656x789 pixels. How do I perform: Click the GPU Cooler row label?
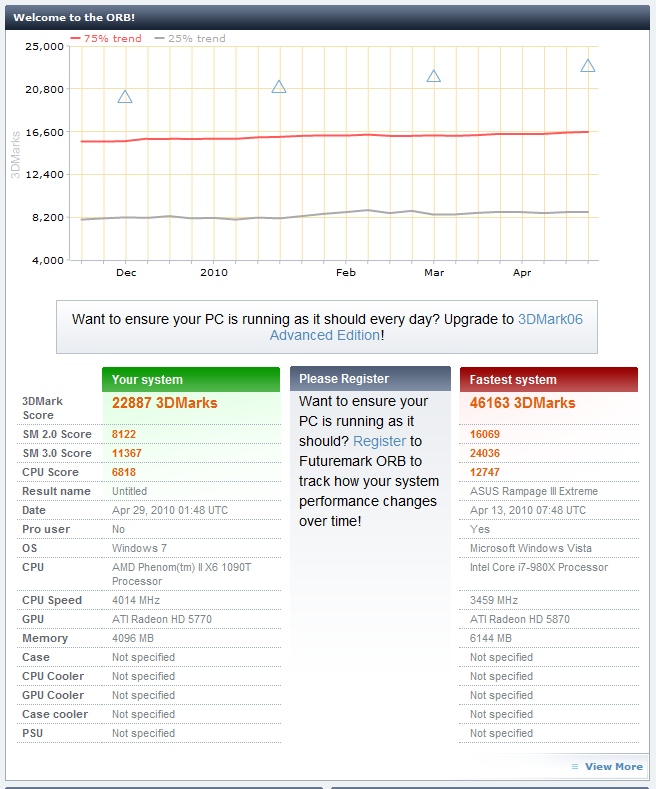(53, 695)
